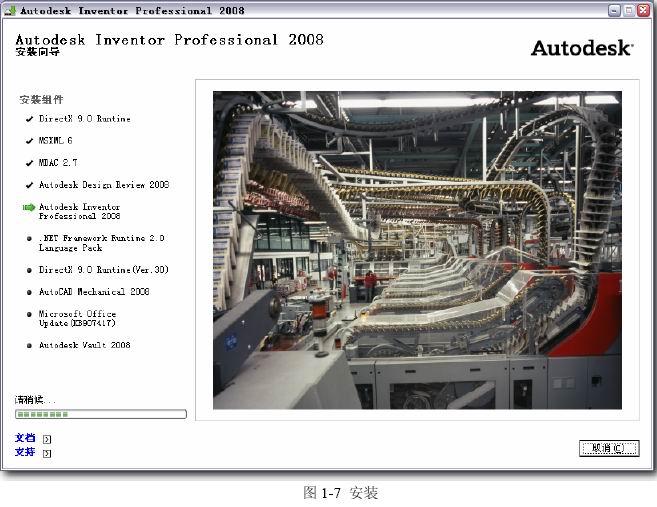Close the installer window
Screen dimensions: 657x507
pos(643,10)
